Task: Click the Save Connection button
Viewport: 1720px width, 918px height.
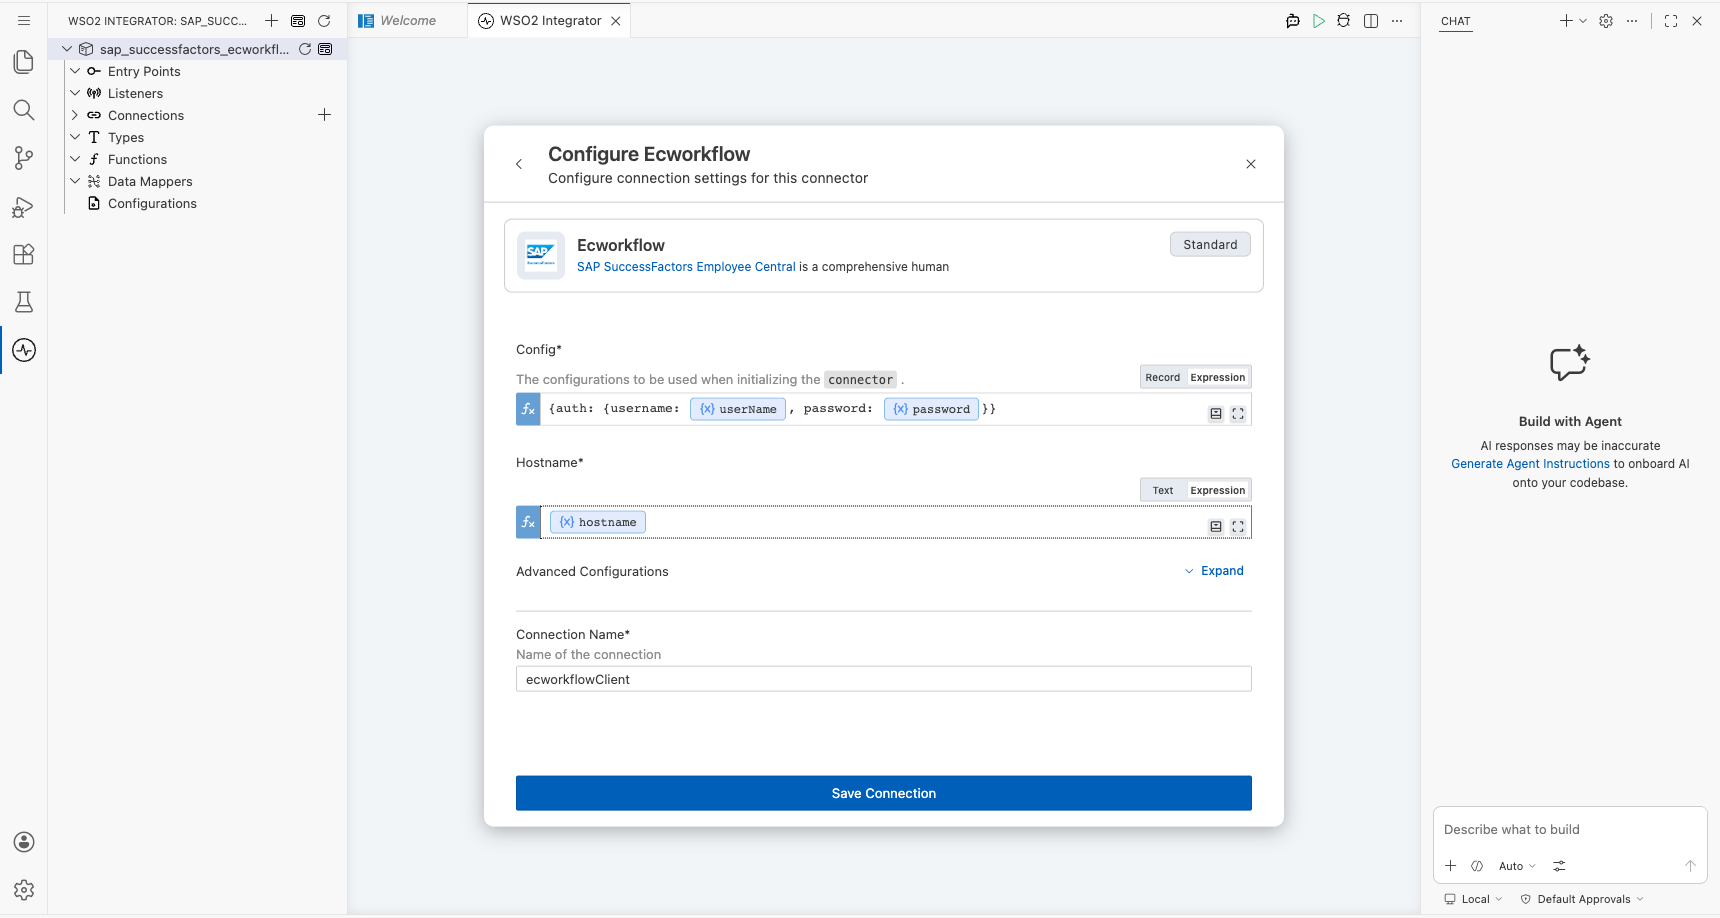Action: point(884,793)
